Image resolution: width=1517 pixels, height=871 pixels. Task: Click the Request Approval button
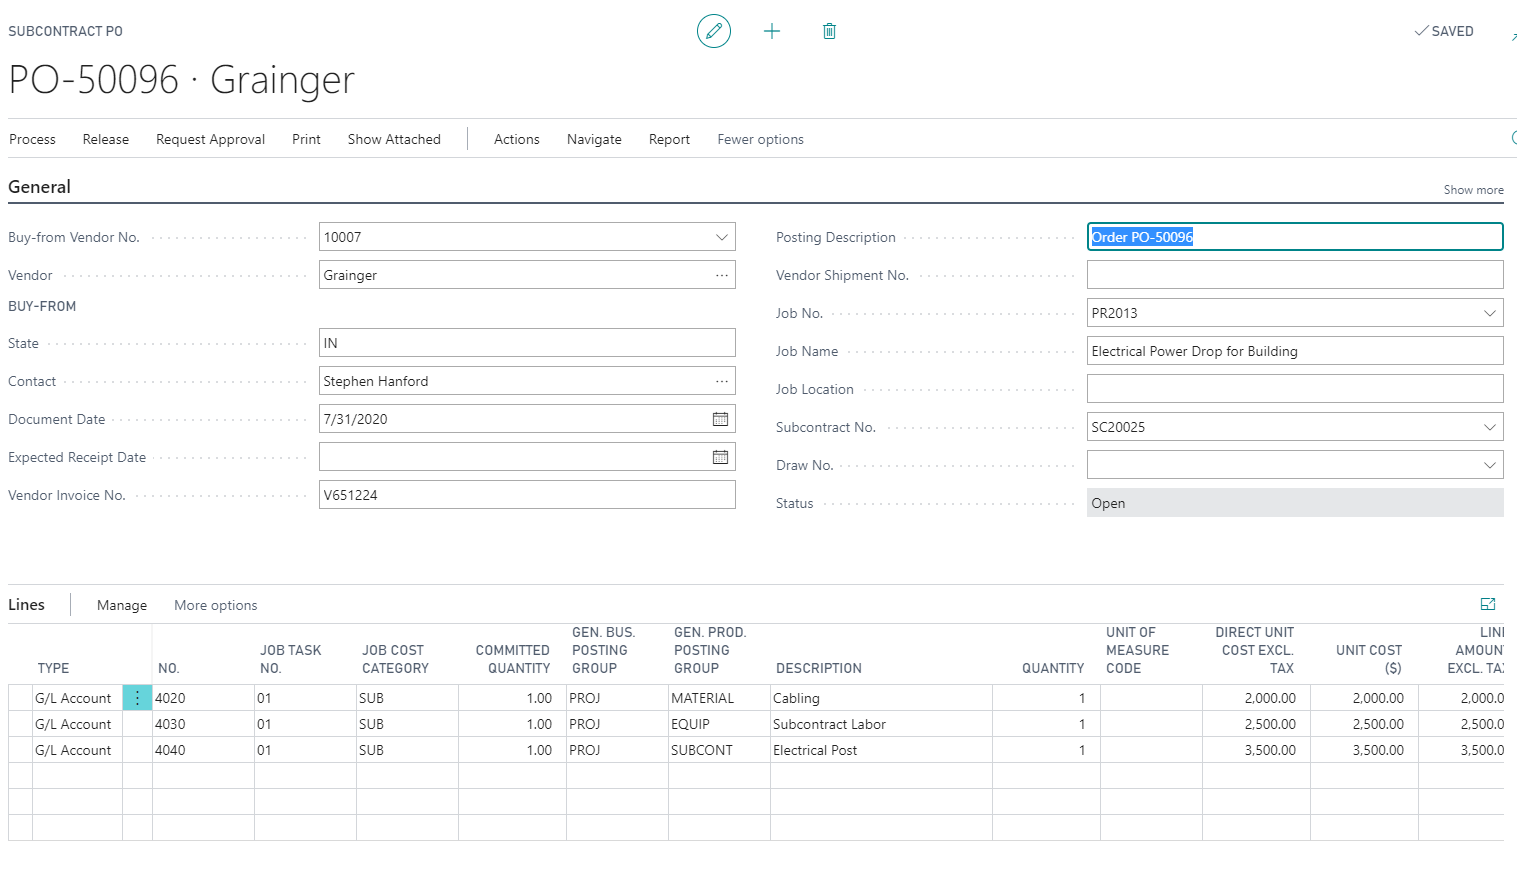pos(210,139)
